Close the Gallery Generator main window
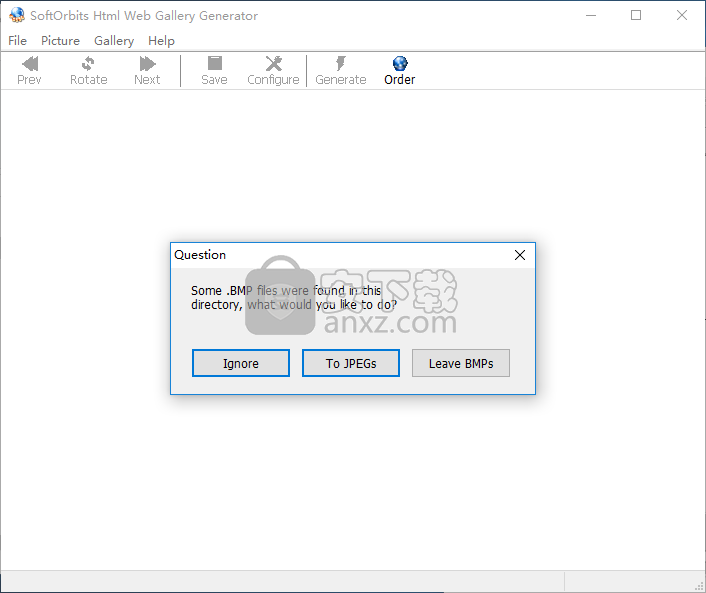Viewport: 706px width, 593px height. [682, 15]
